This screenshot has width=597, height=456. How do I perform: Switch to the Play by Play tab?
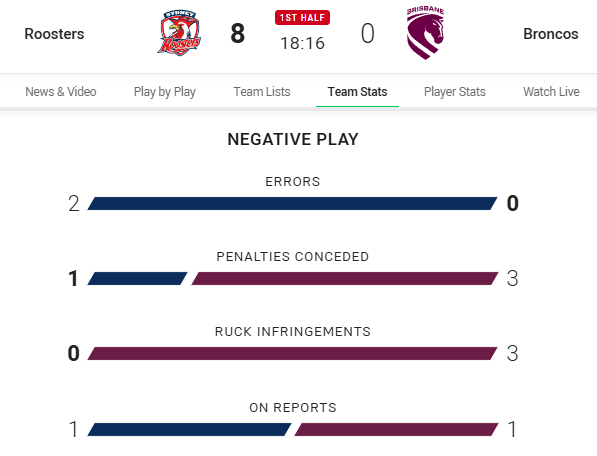(164, 92)
